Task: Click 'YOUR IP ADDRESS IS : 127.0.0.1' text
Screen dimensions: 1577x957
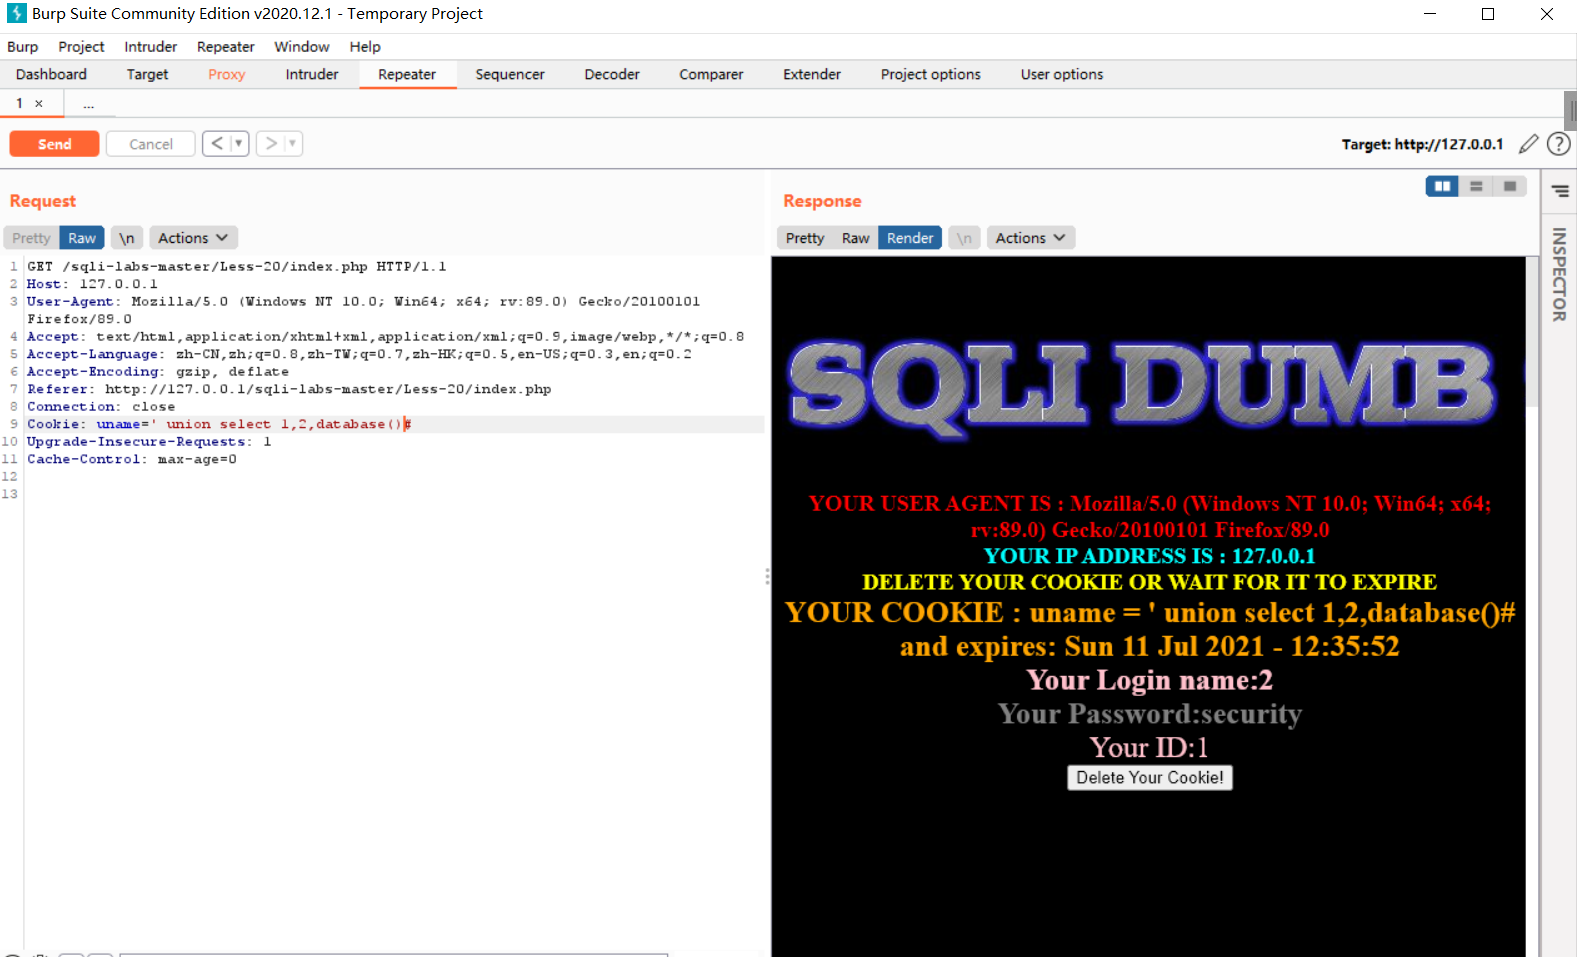Action: tap(1150, 556)
